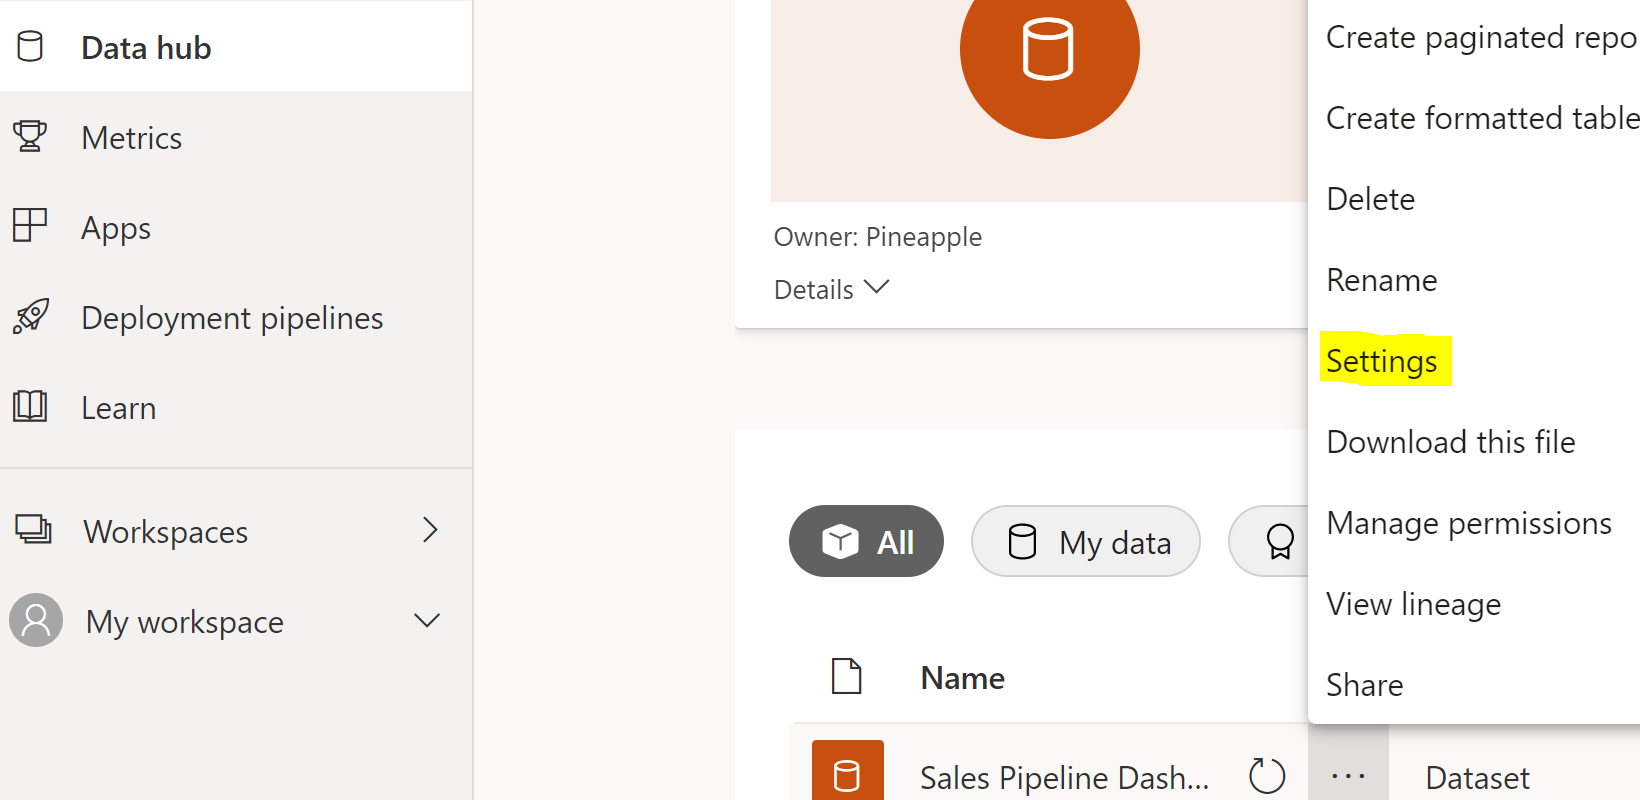Click the My workspace avatar icon
The width and height of the screenshot is (1640, 800).
[36, 620]
